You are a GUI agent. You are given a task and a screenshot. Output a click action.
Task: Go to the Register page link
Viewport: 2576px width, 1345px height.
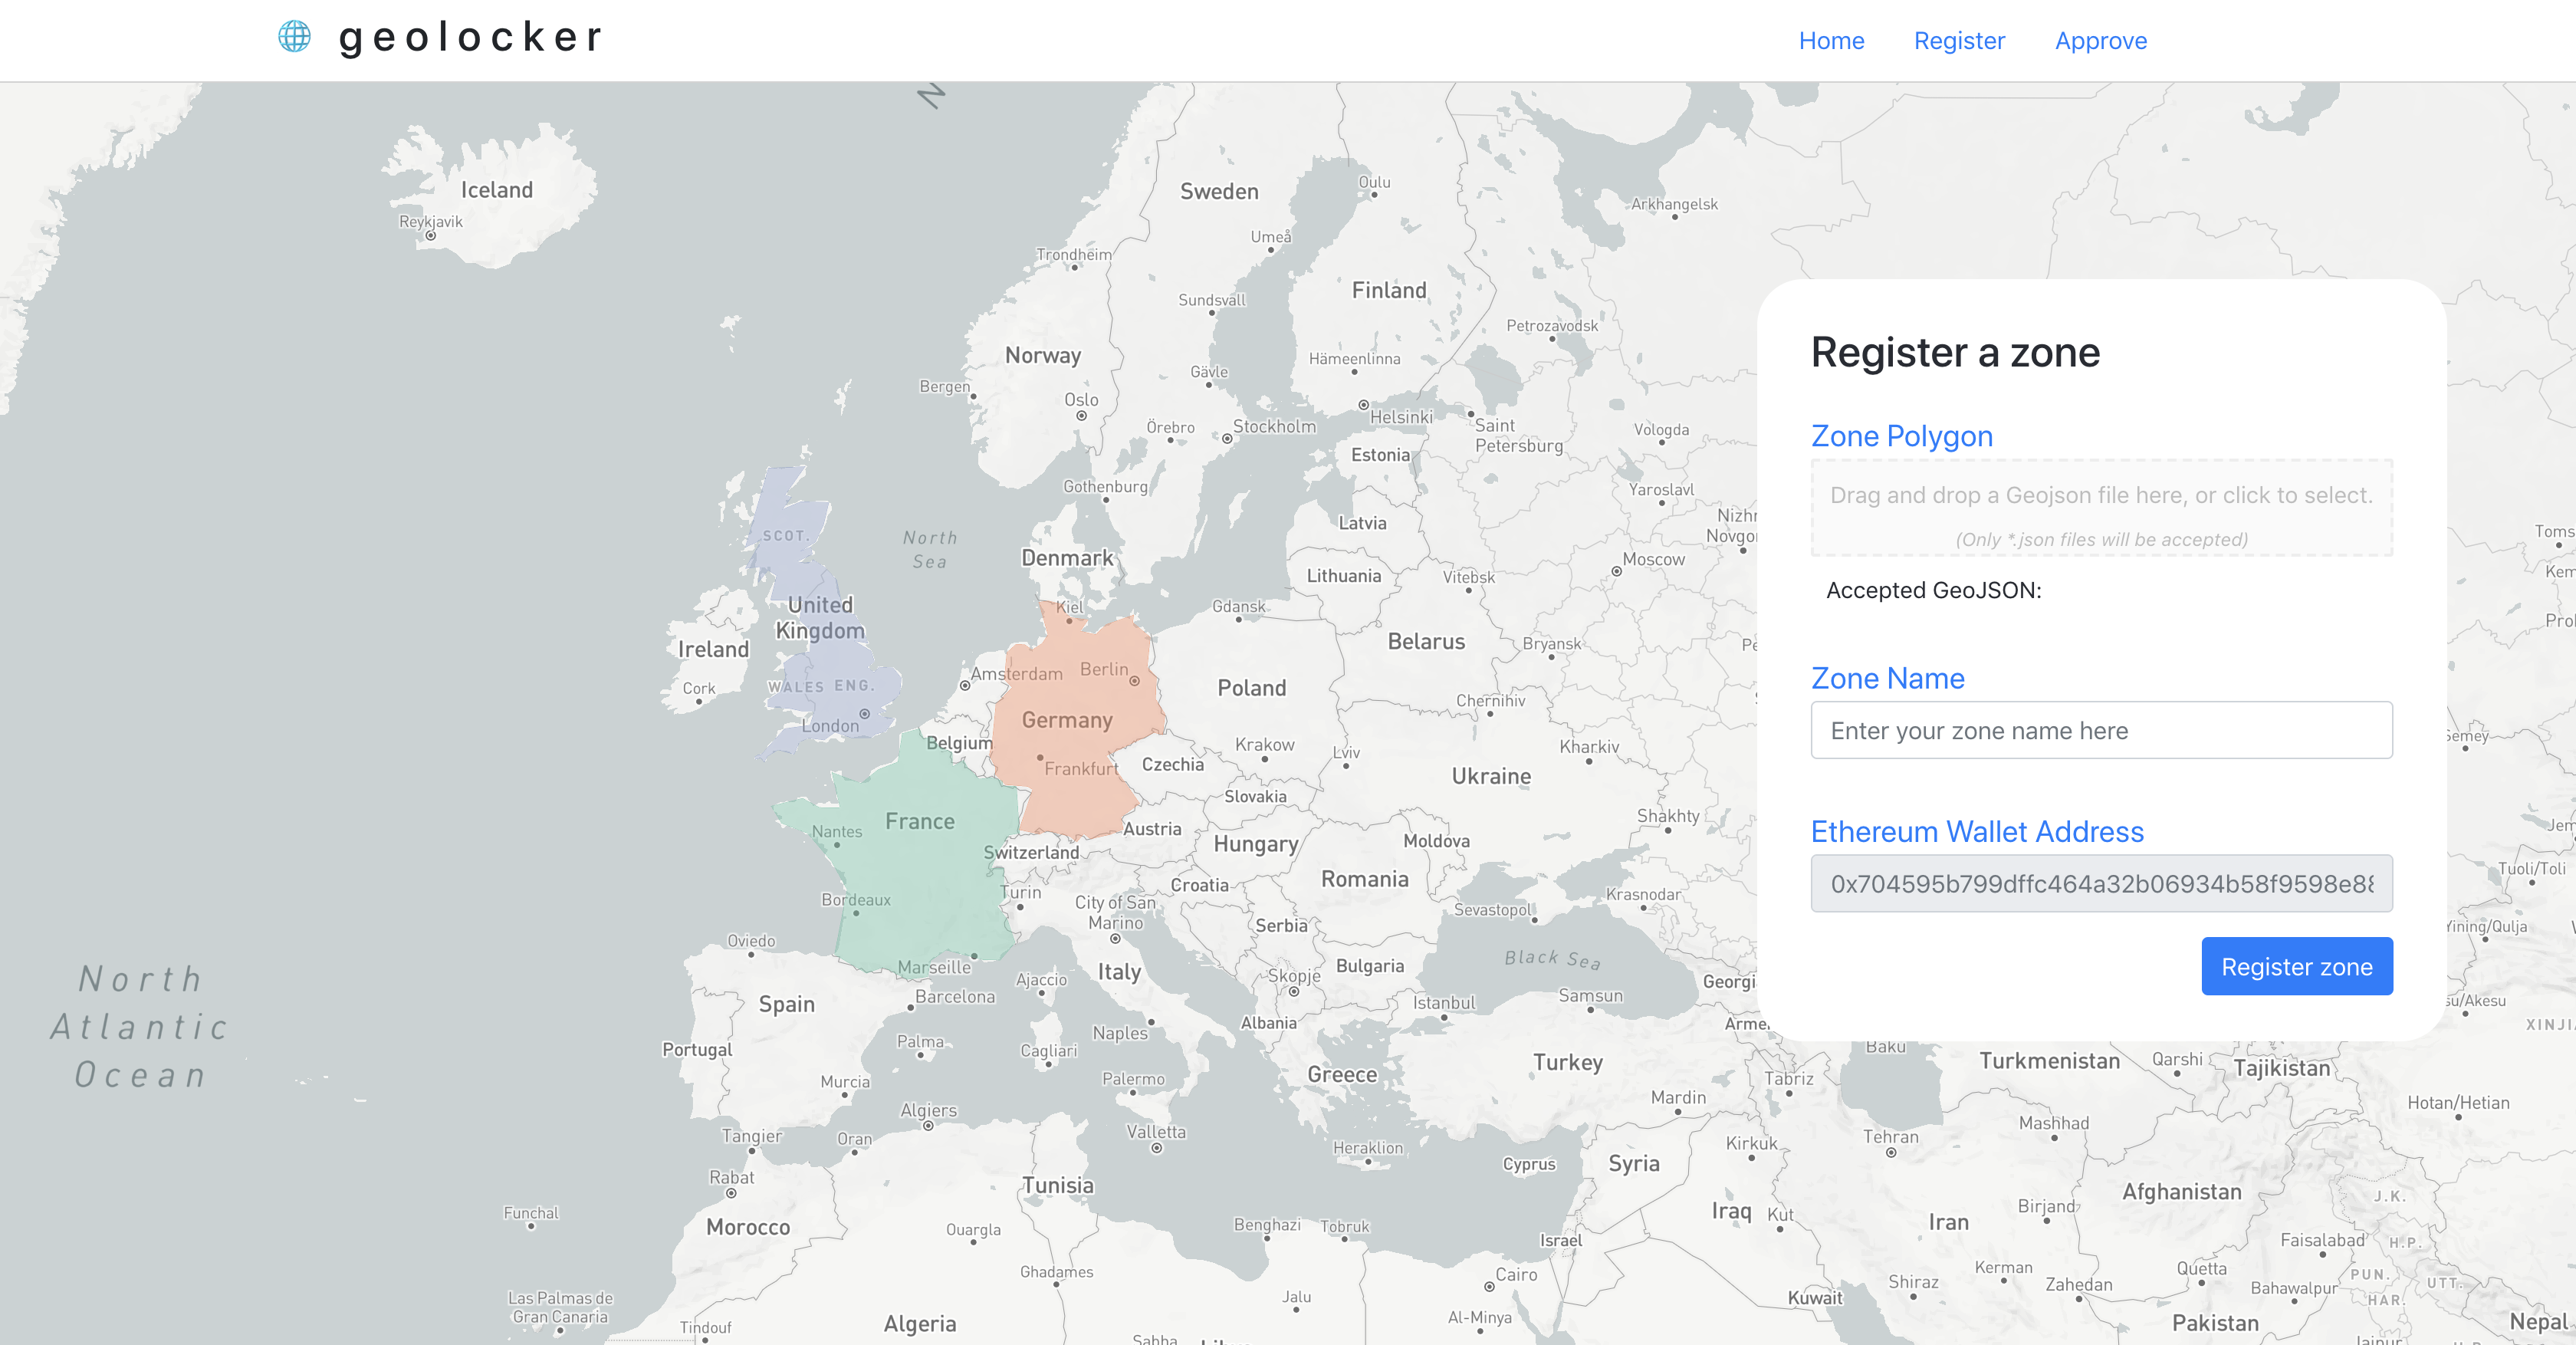click(1959, 41)
